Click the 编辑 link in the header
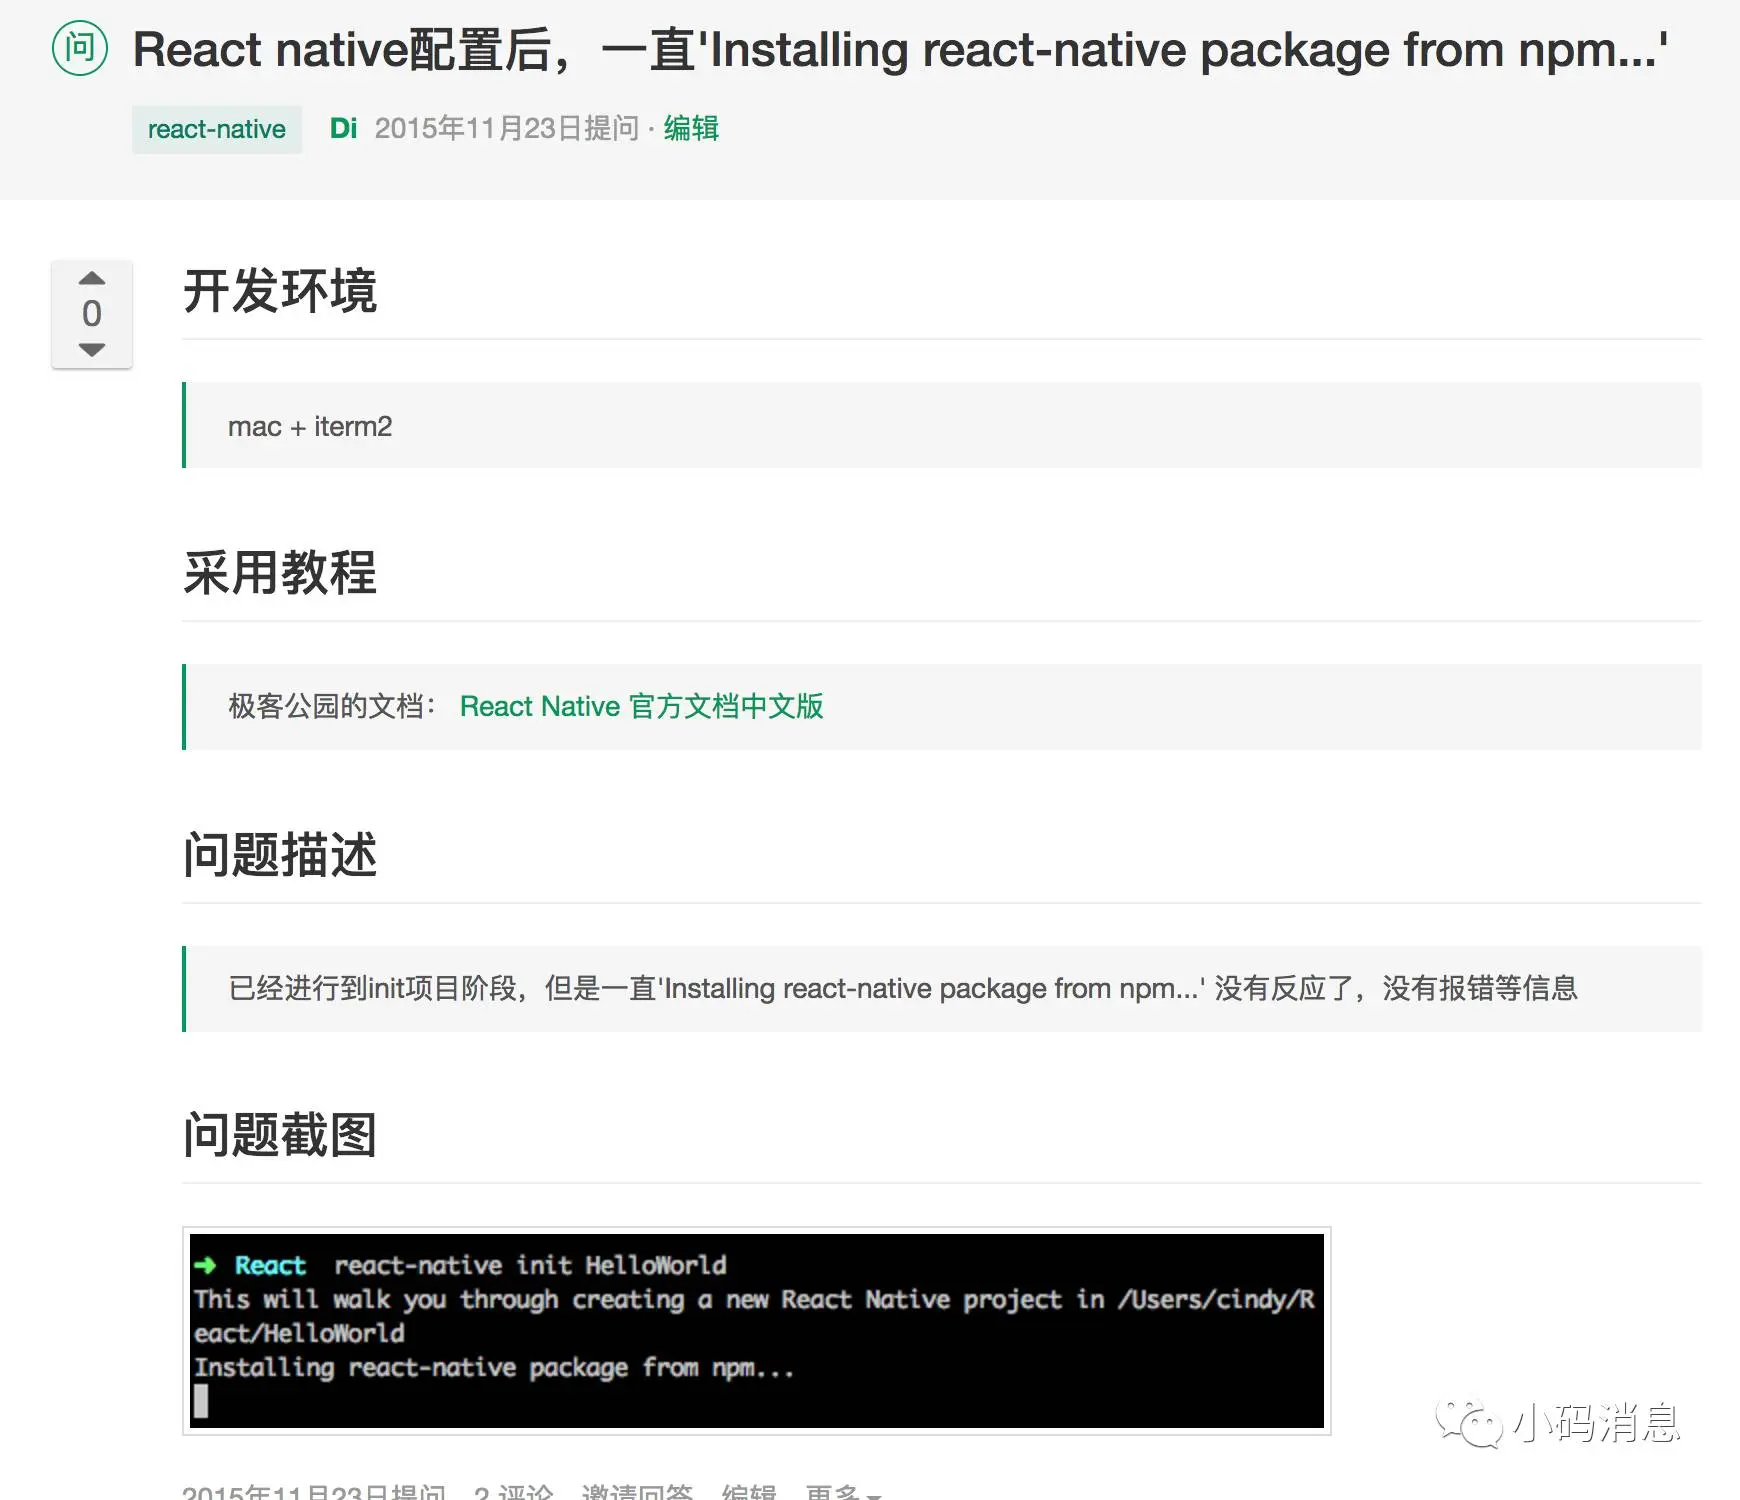The width and height of the screenshot is (1740, 1500). 691,128
